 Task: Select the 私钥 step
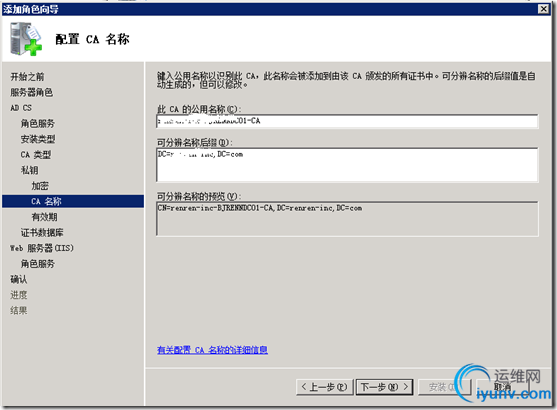pyautogui.click(x=29, y=170)
